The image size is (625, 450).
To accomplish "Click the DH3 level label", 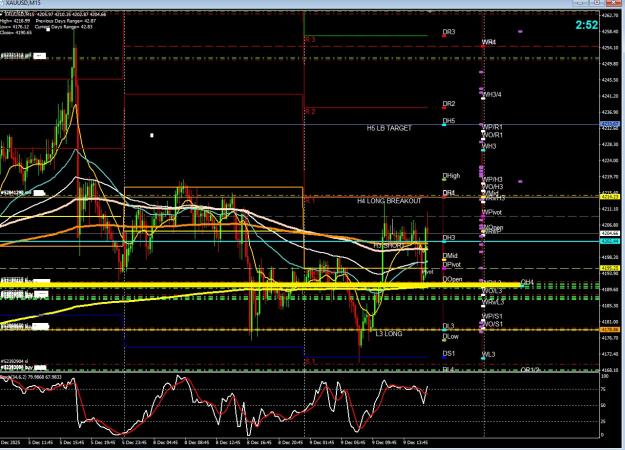I will point(449,238).
